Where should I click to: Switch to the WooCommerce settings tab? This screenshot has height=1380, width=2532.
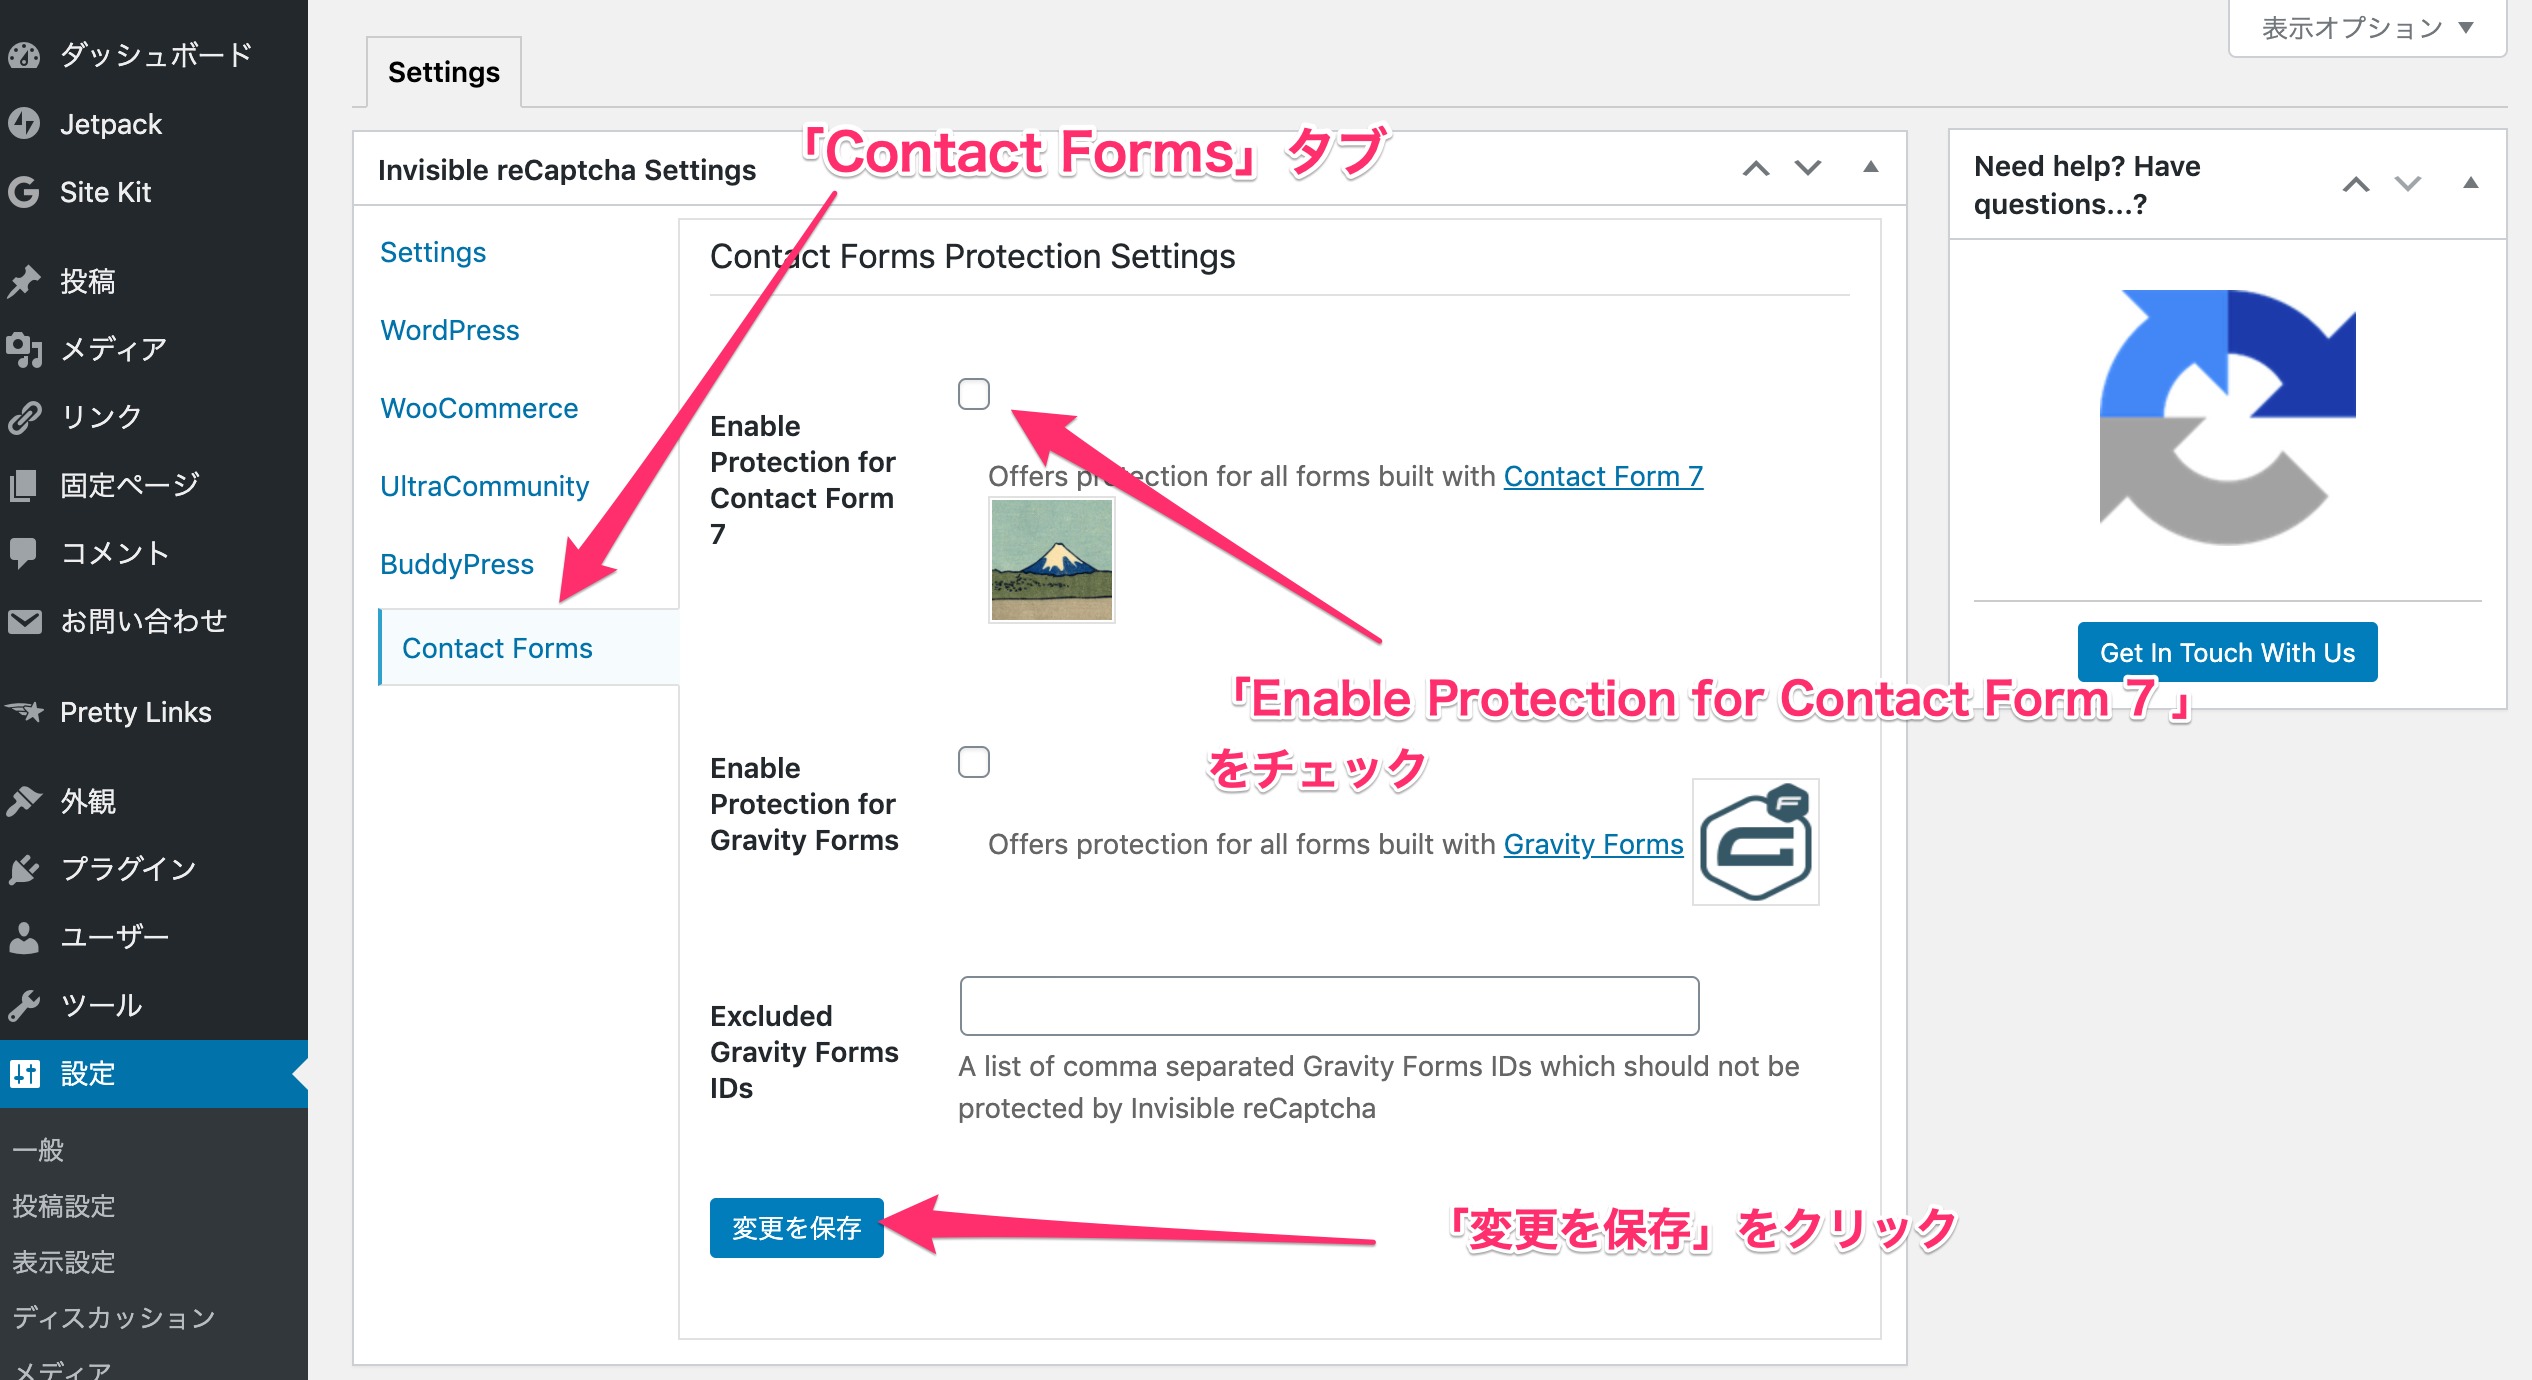click(479, 408)
